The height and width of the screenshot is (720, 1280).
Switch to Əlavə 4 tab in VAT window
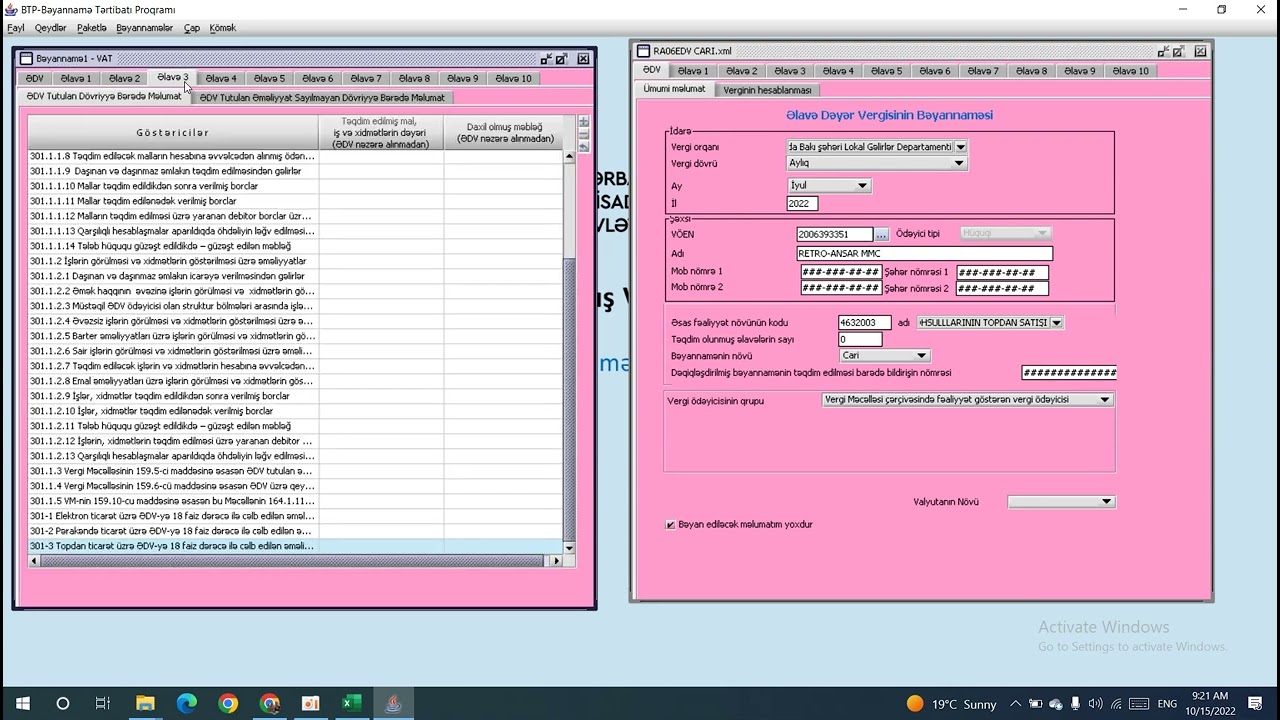click(x=221, y=78)
